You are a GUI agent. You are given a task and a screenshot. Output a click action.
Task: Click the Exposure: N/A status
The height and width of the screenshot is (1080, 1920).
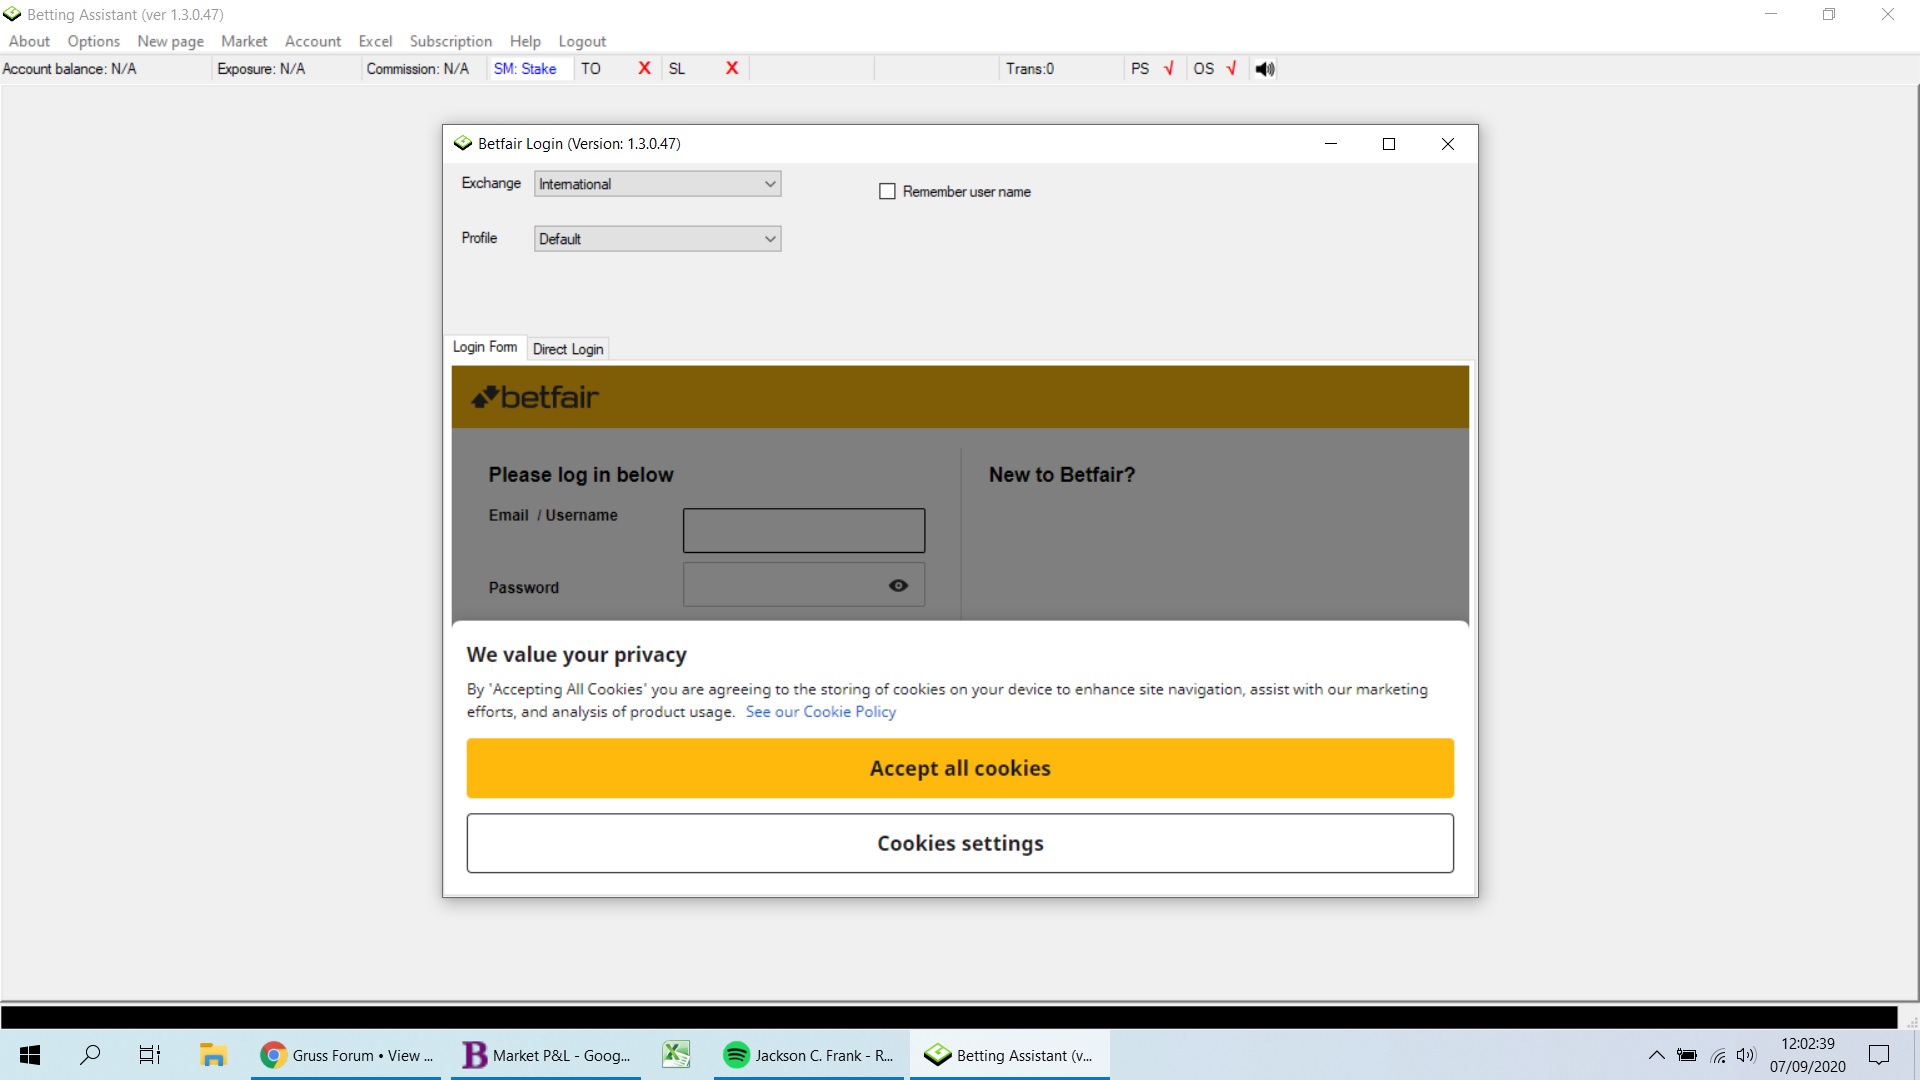pos(261,69)
